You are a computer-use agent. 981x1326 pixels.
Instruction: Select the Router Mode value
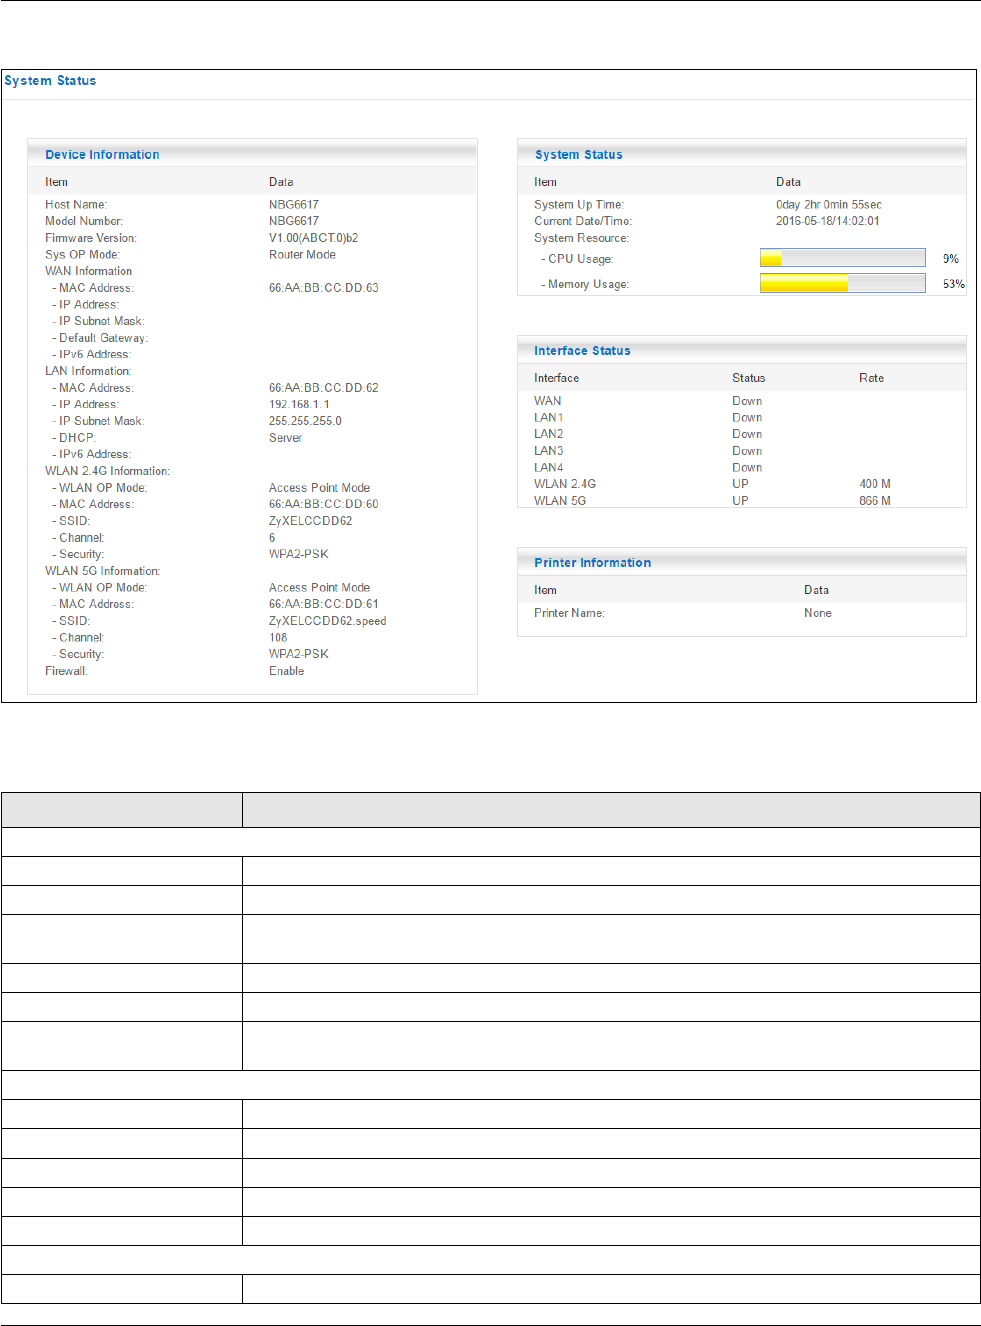click(x=302, y=254)
